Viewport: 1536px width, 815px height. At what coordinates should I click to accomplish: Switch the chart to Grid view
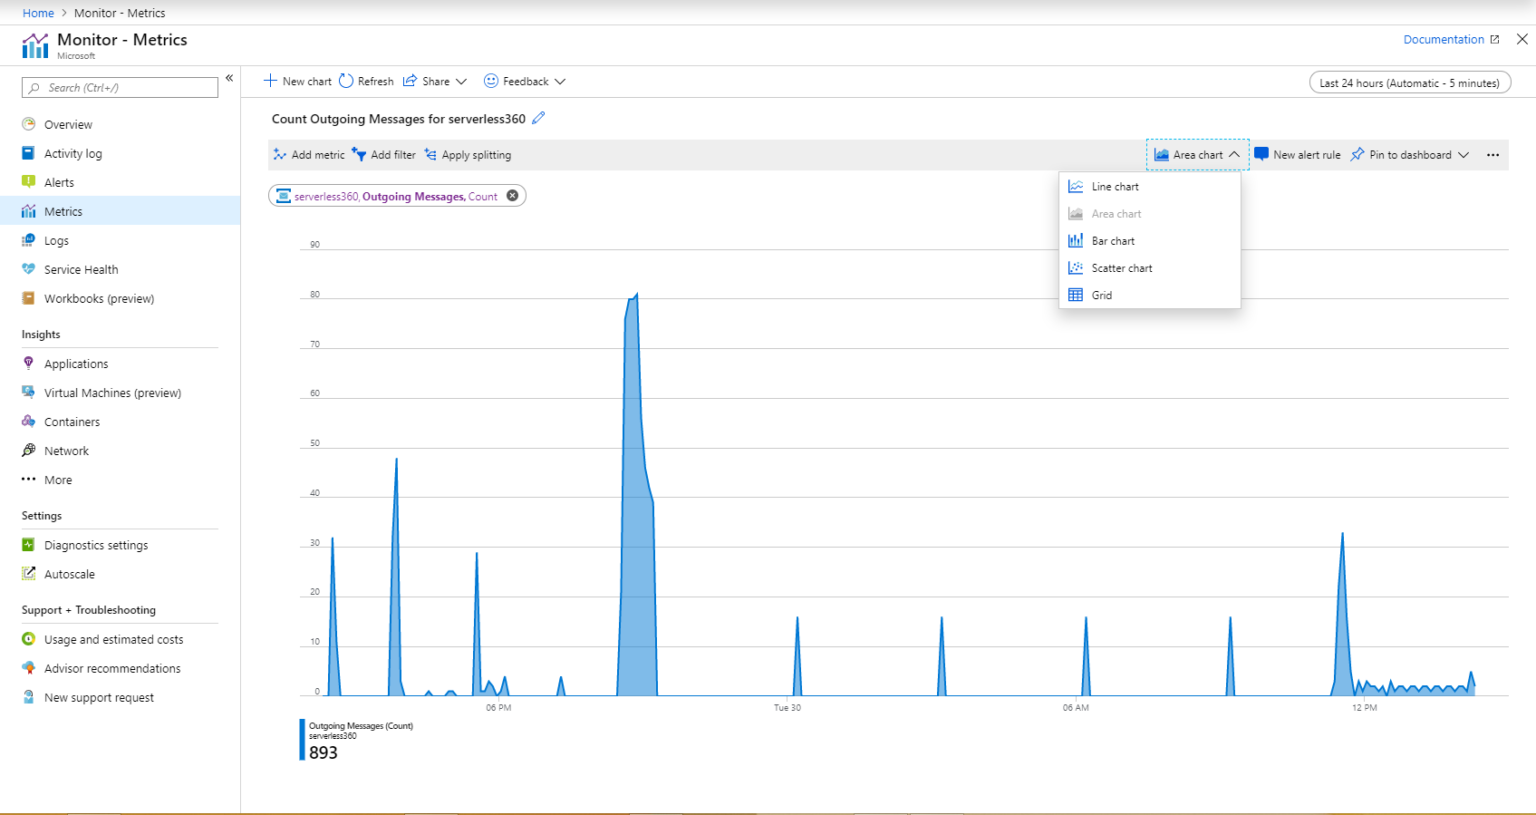(1101, 294)
